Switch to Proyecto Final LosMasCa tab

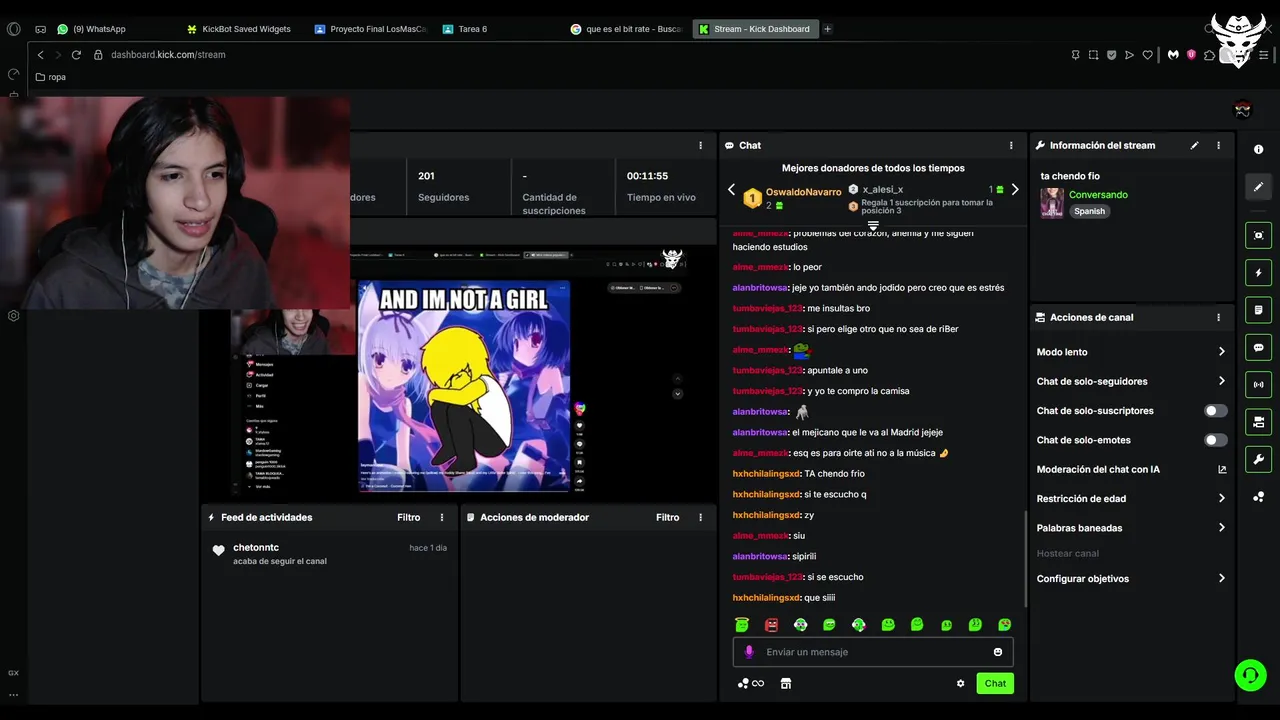[x=371, y=29]
